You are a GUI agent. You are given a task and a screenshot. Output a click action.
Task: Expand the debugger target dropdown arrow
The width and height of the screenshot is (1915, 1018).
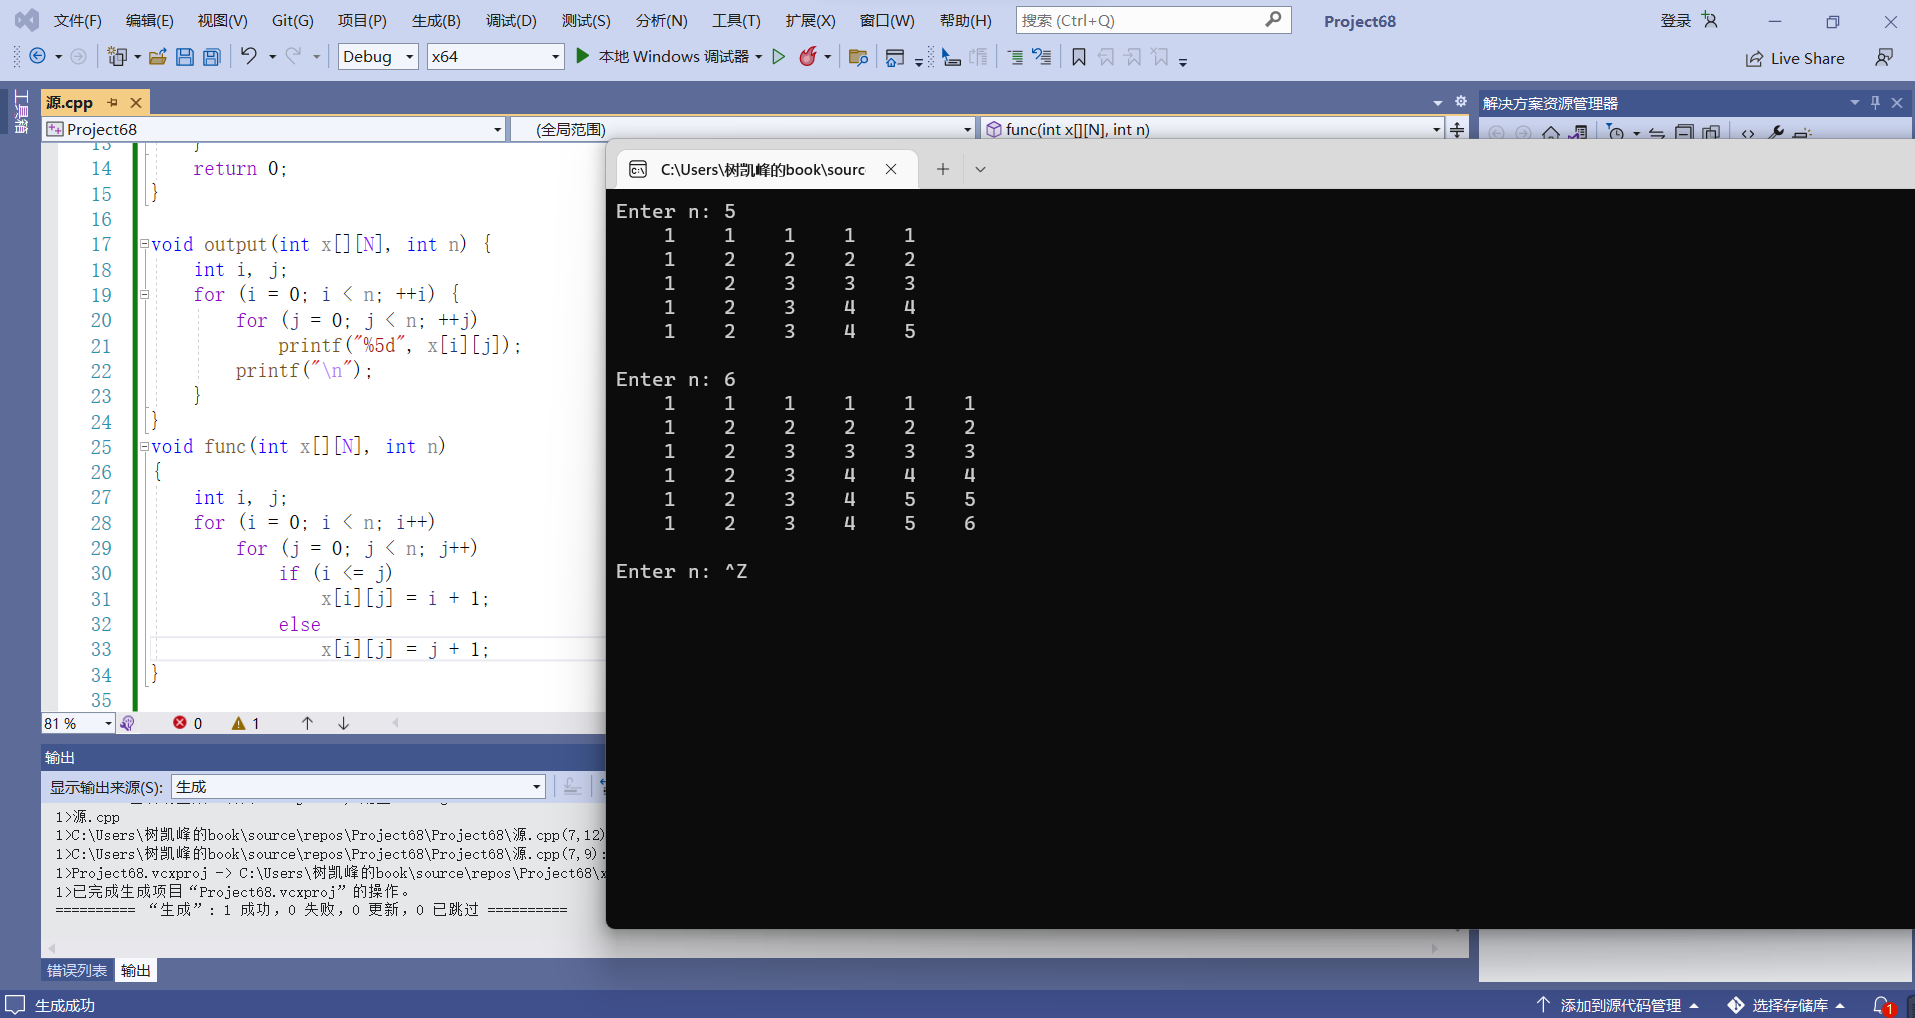click(x=759, y=57)
